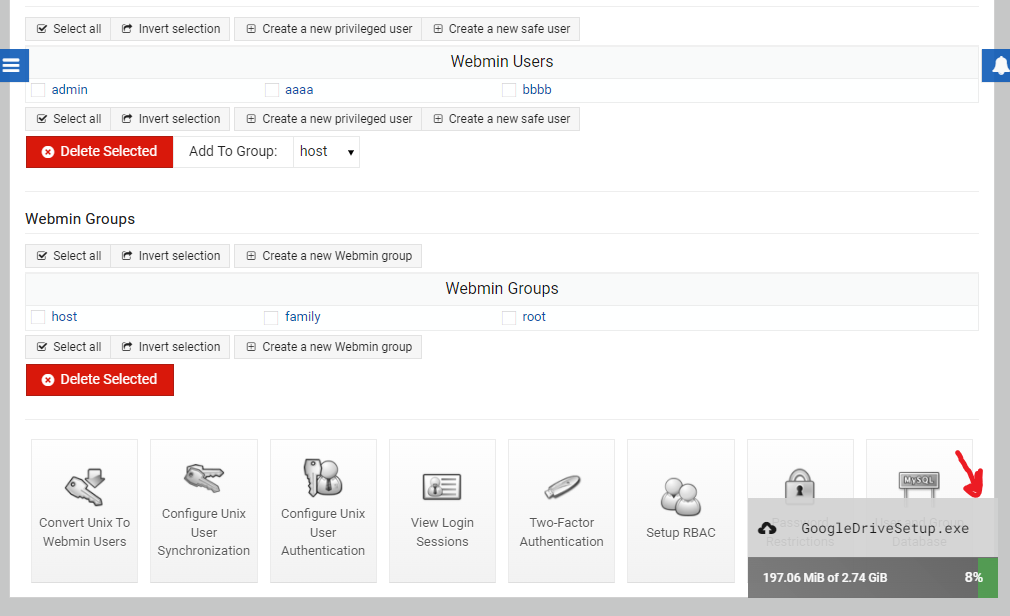The height and width of the screenshot is (616, 1010).
Task: Click the GoogleDriveSetup.exe file name
Action: click(885, 528)
